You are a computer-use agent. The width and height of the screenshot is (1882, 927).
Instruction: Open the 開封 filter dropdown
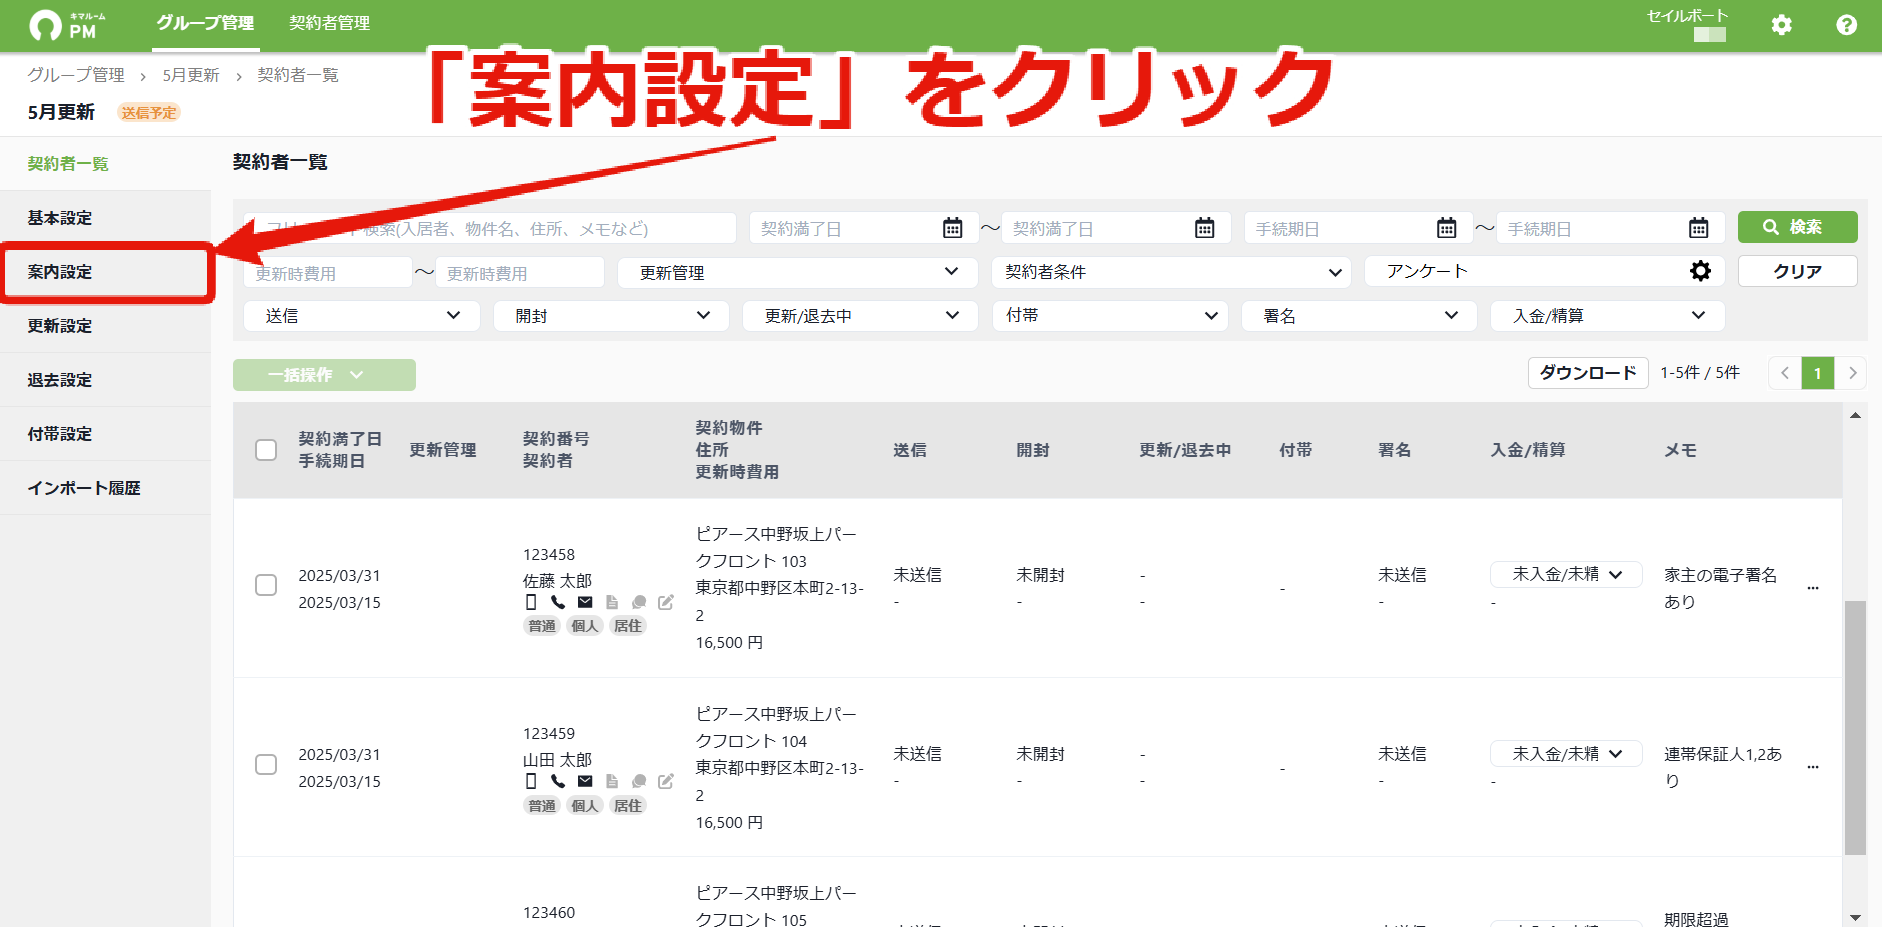[x=611, y=316]
